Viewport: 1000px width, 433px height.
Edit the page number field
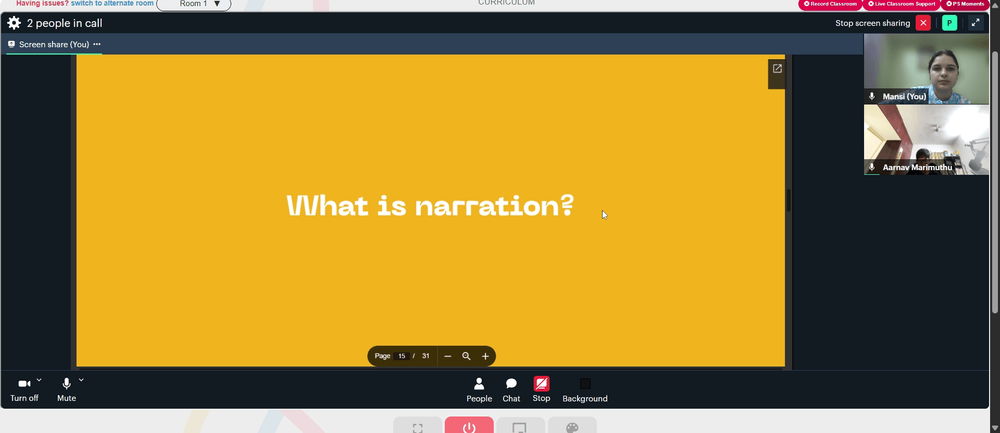point(402,356)
